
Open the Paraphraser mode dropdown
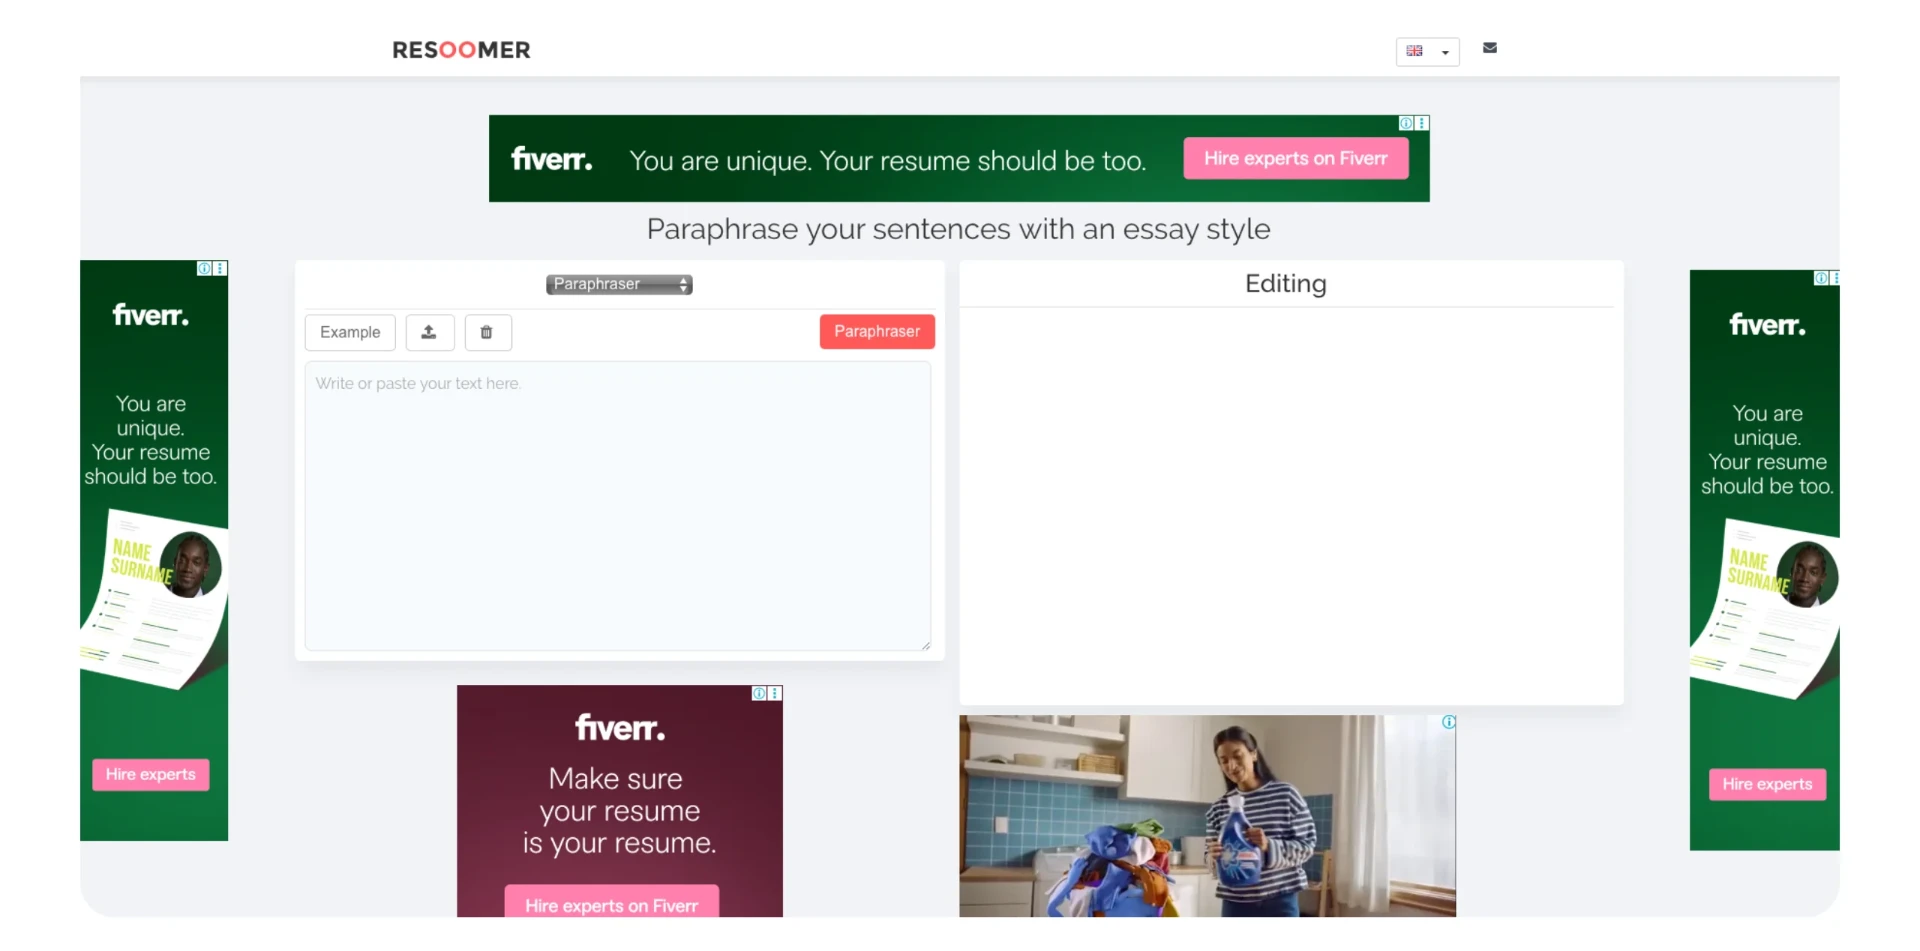click(619, 284)
